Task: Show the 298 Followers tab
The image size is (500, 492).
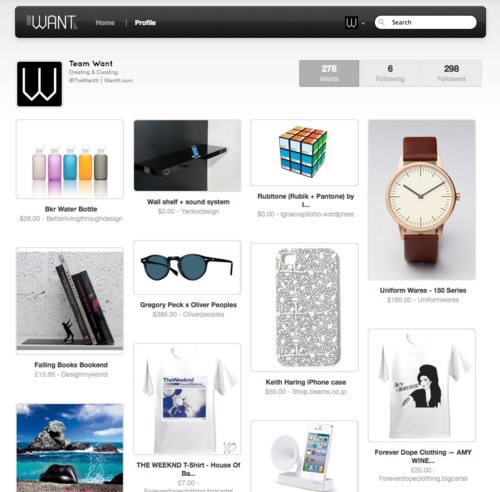Action: click(x=451, y=73)
